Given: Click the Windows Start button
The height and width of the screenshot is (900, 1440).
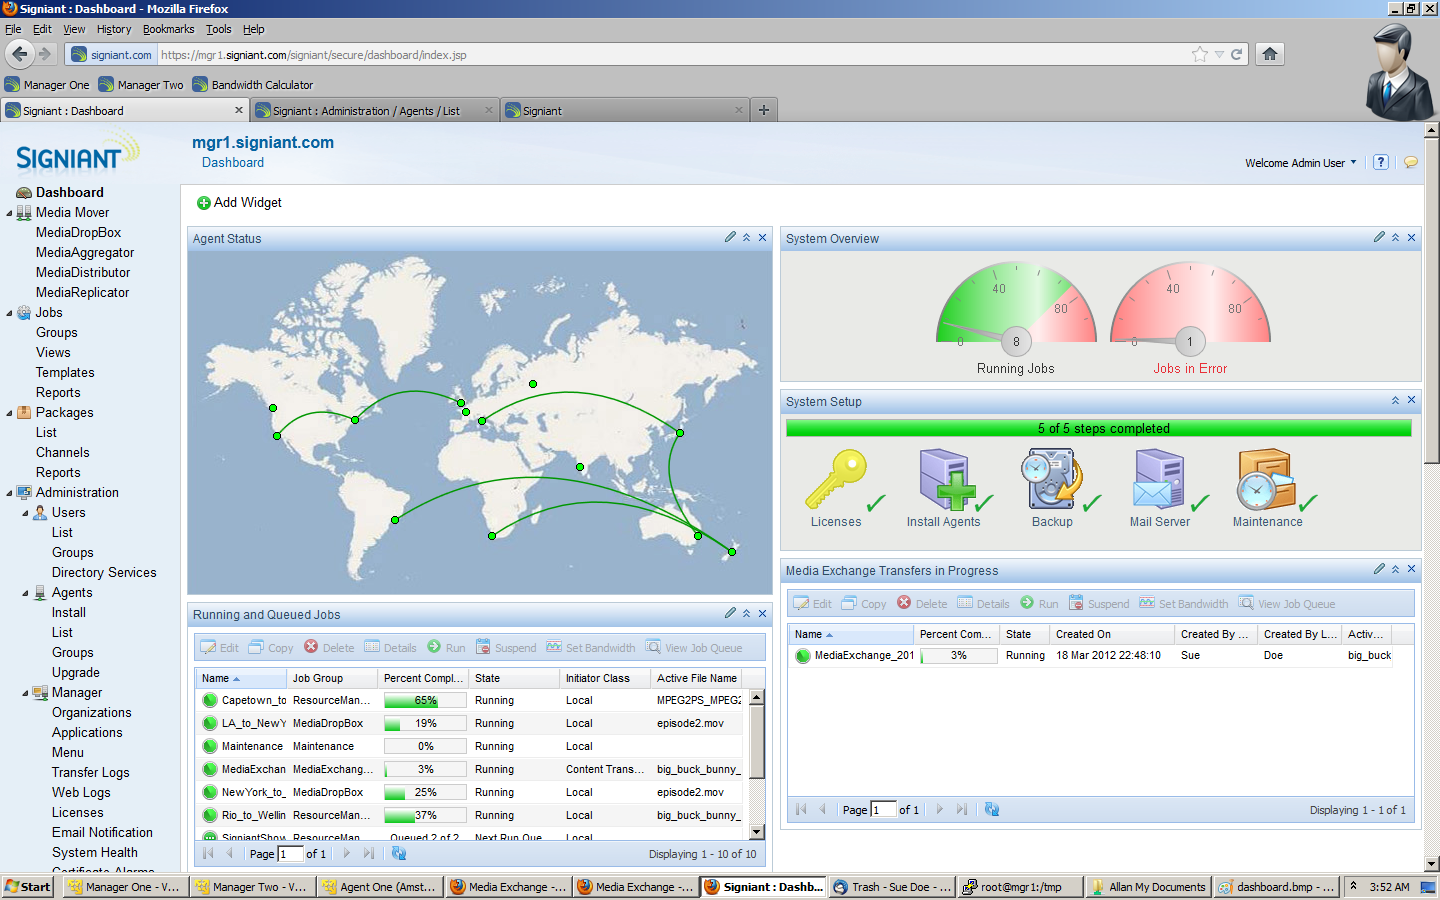Looking at the screenshot, I should tap(27, 887).
